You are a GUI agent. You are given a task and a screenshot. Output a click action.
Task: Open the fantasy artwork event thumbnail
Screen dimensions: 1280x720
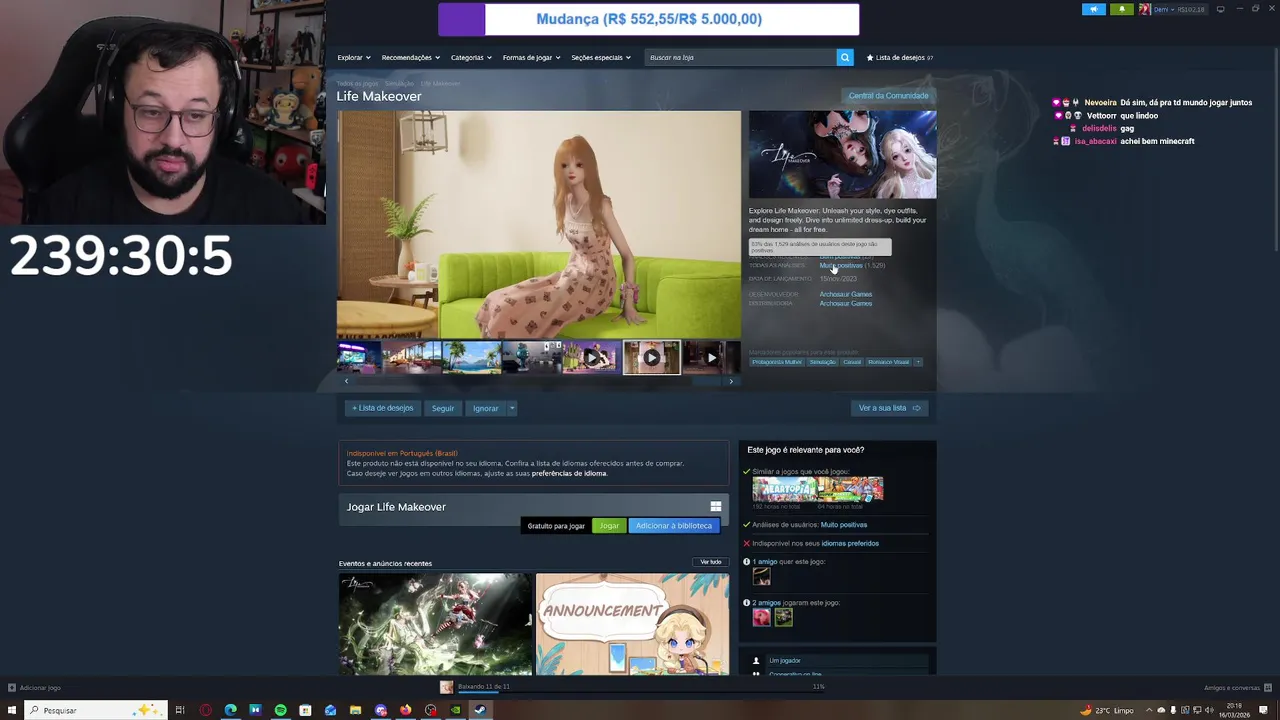click(435, 624)
